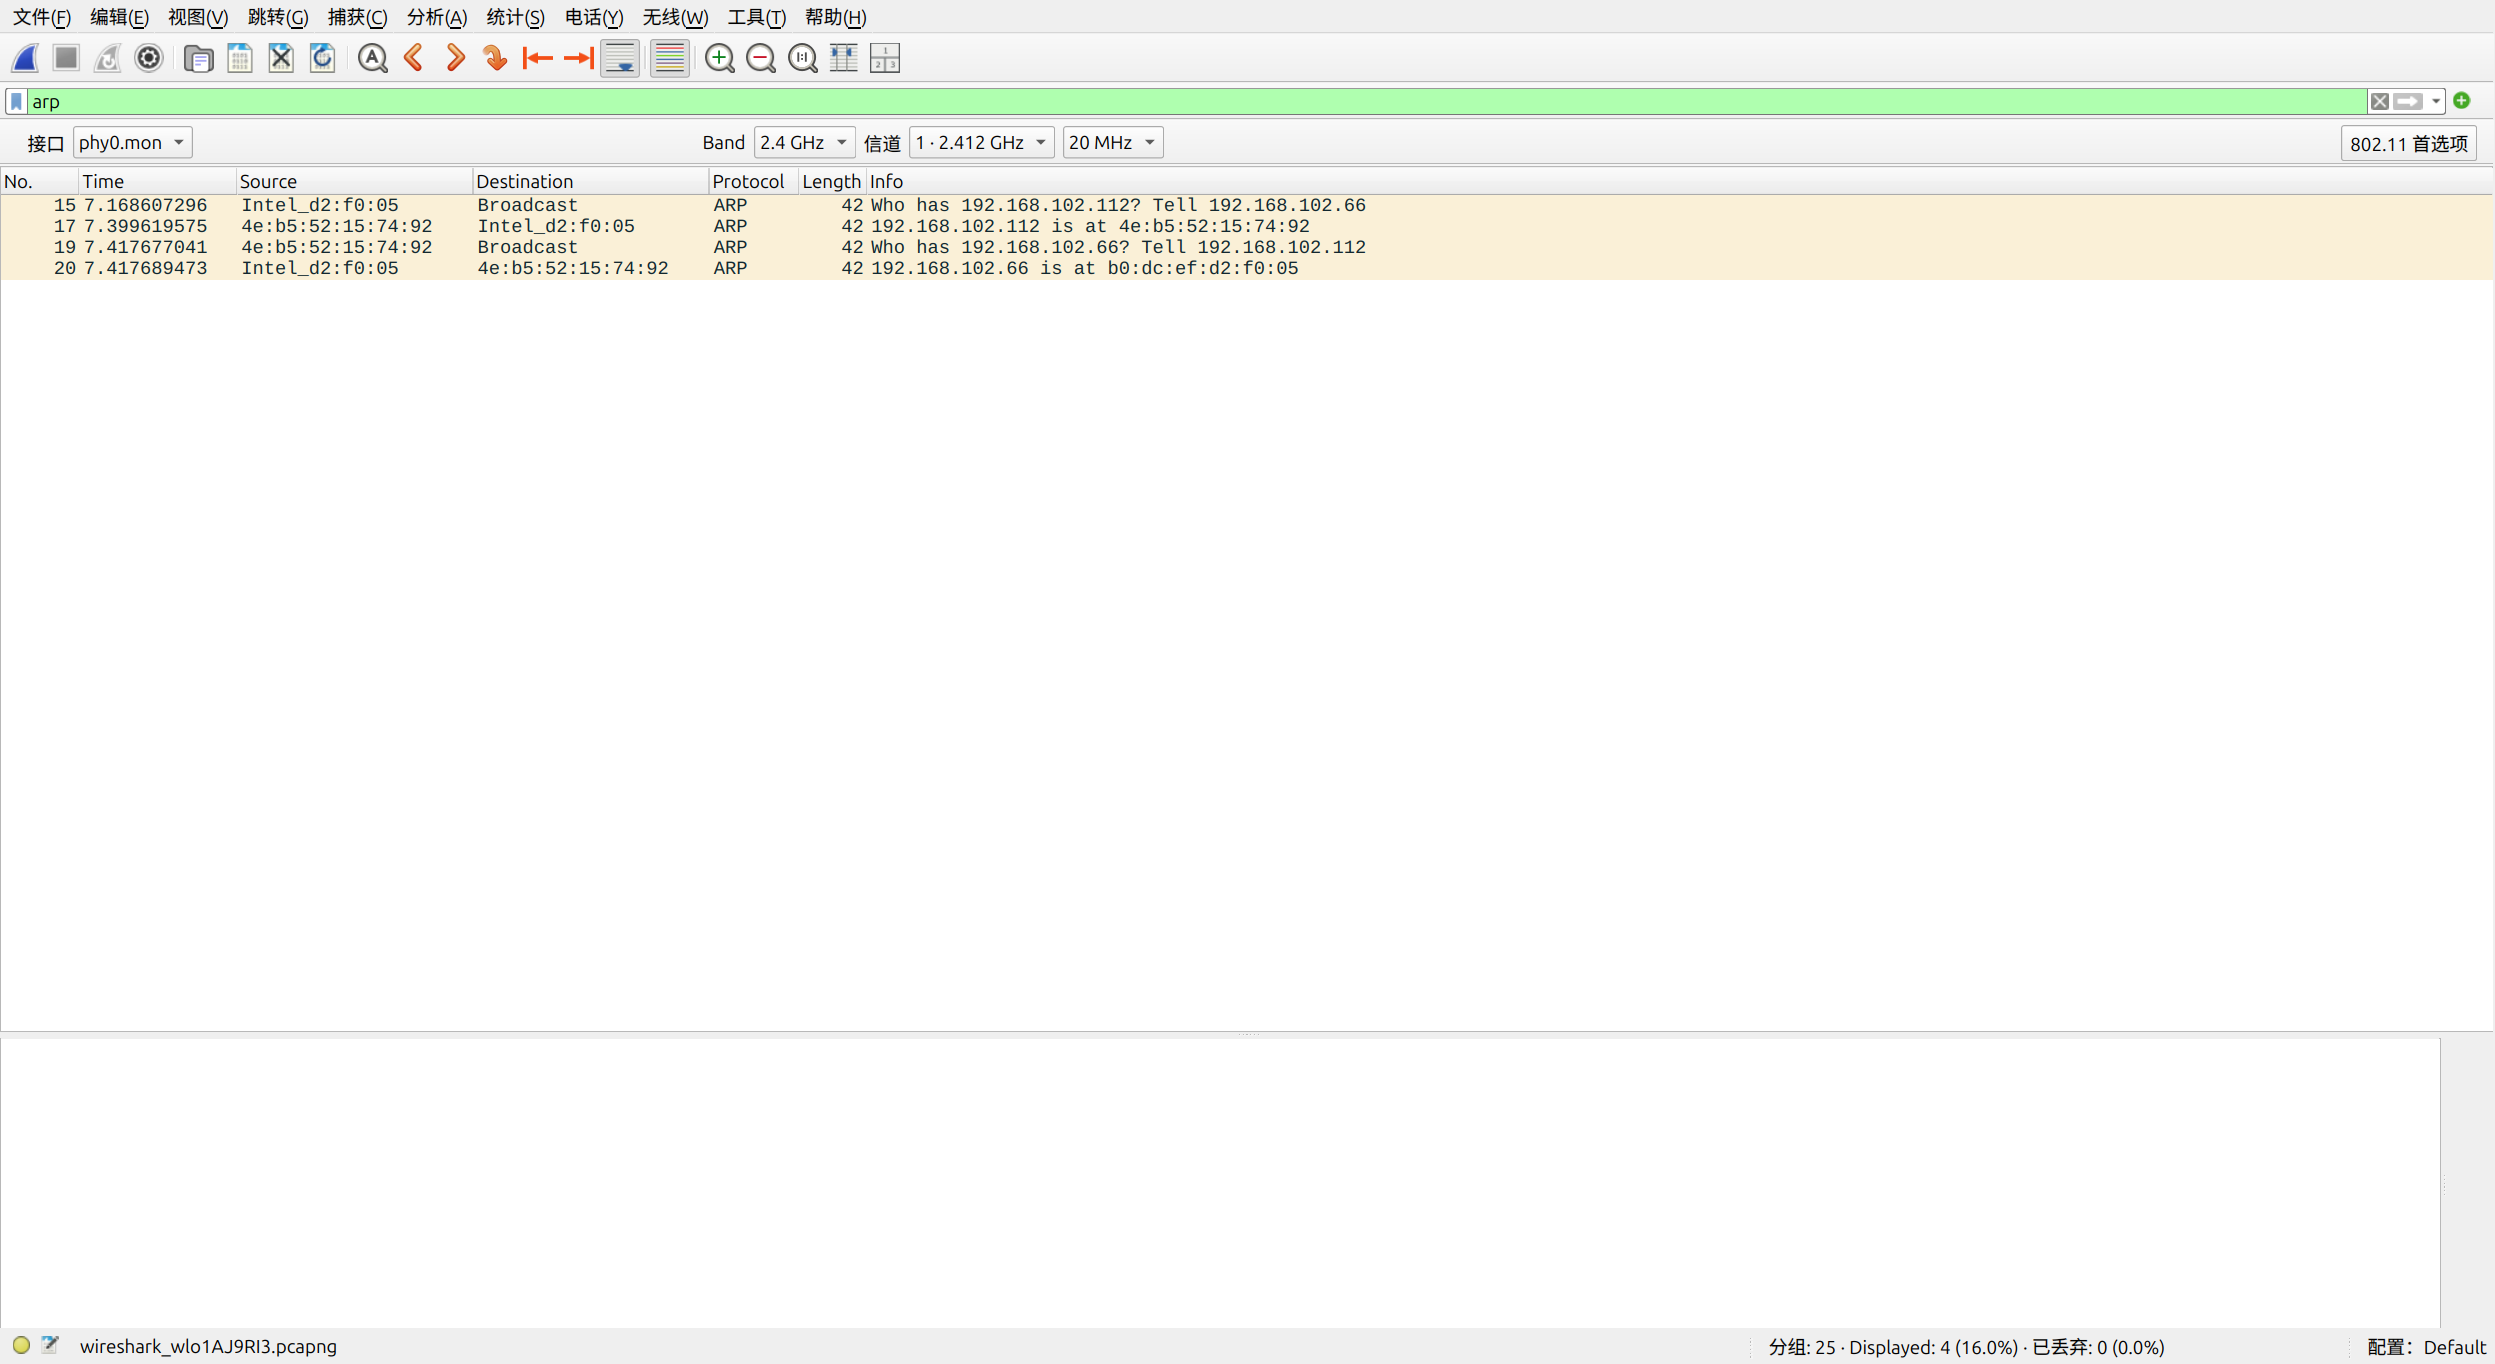Toggle packet list colorization
The height and width of the screenshot is (1364, 2495).
670,58
